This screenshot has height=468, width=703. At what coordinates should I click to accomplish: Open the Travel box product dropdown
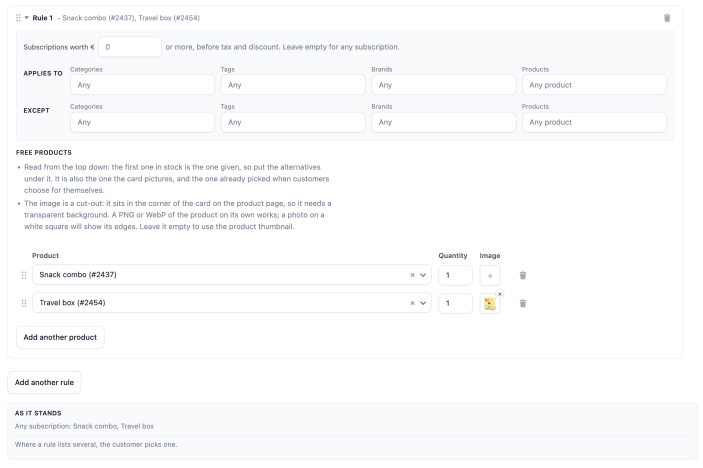tap(423, 303)
